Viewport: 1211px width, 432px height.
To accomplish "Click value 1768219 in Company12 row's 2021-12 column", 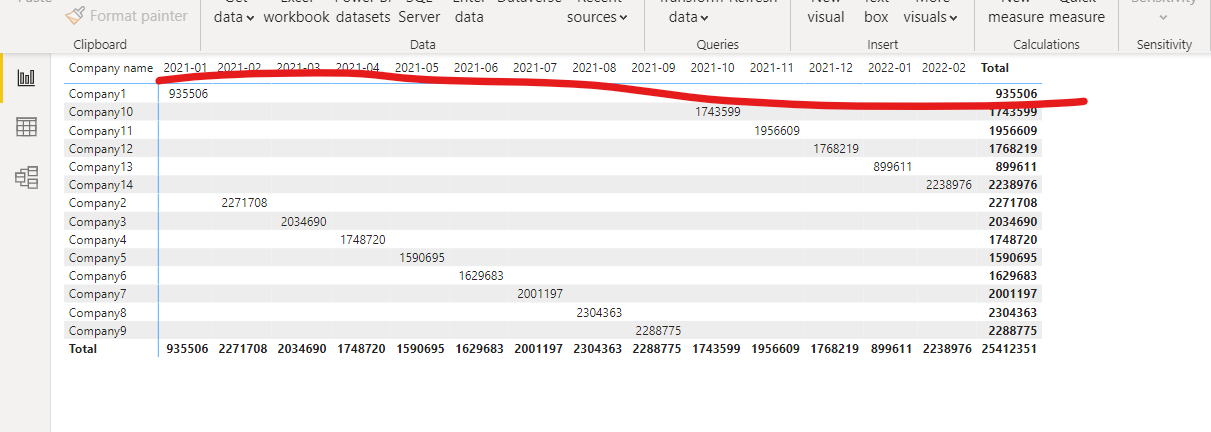I will click(x=836, y=148).
